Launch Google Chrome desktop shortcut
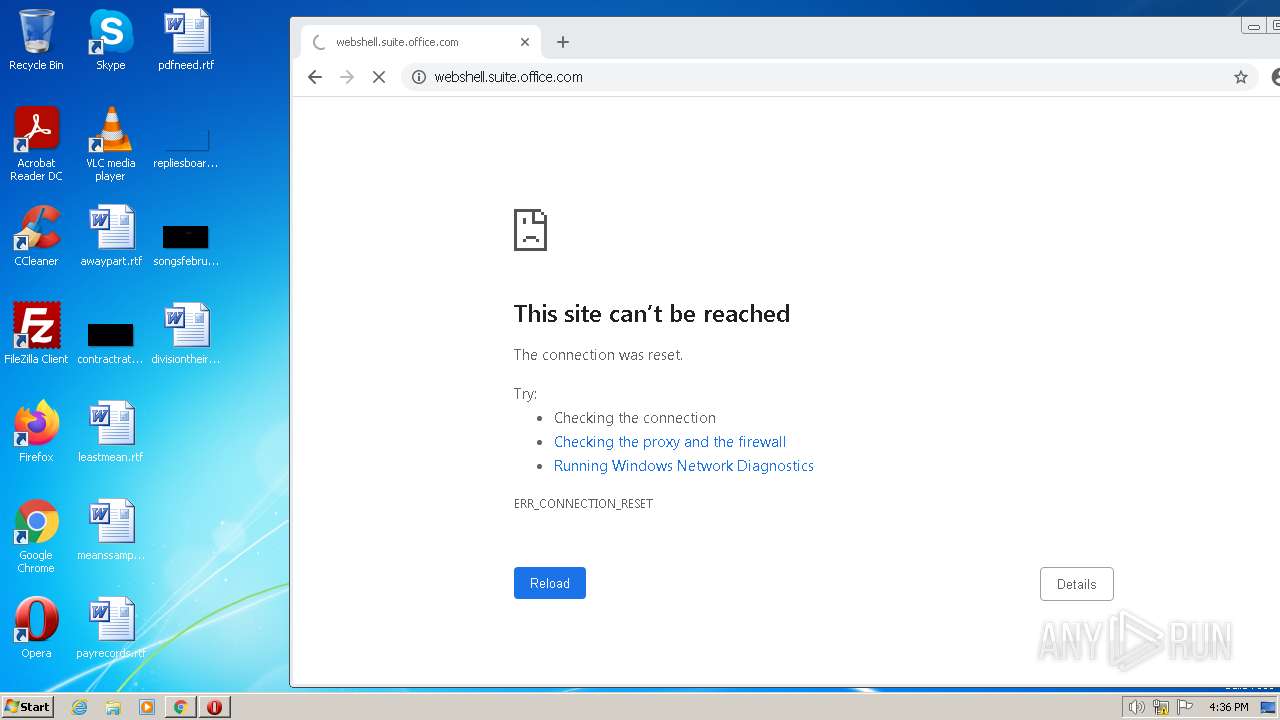1280x720 pixels. [x=36, y=537]
